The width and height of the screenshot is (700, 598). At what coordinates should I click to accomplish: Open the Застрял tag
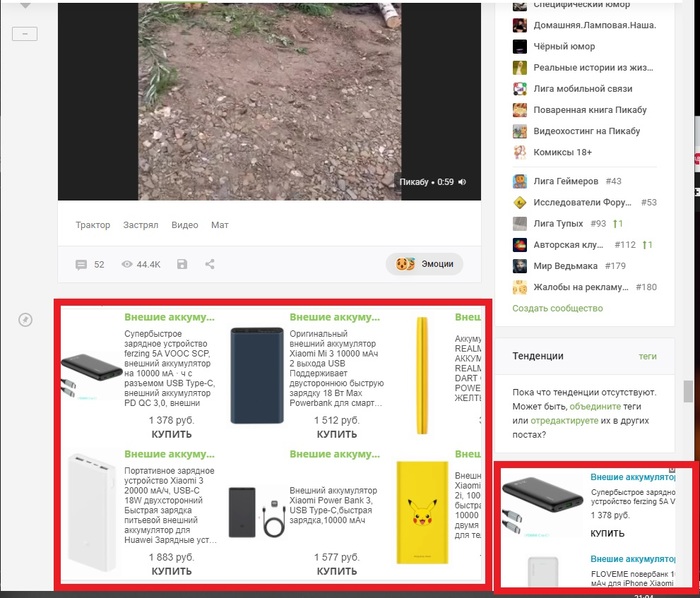[141, 225]
